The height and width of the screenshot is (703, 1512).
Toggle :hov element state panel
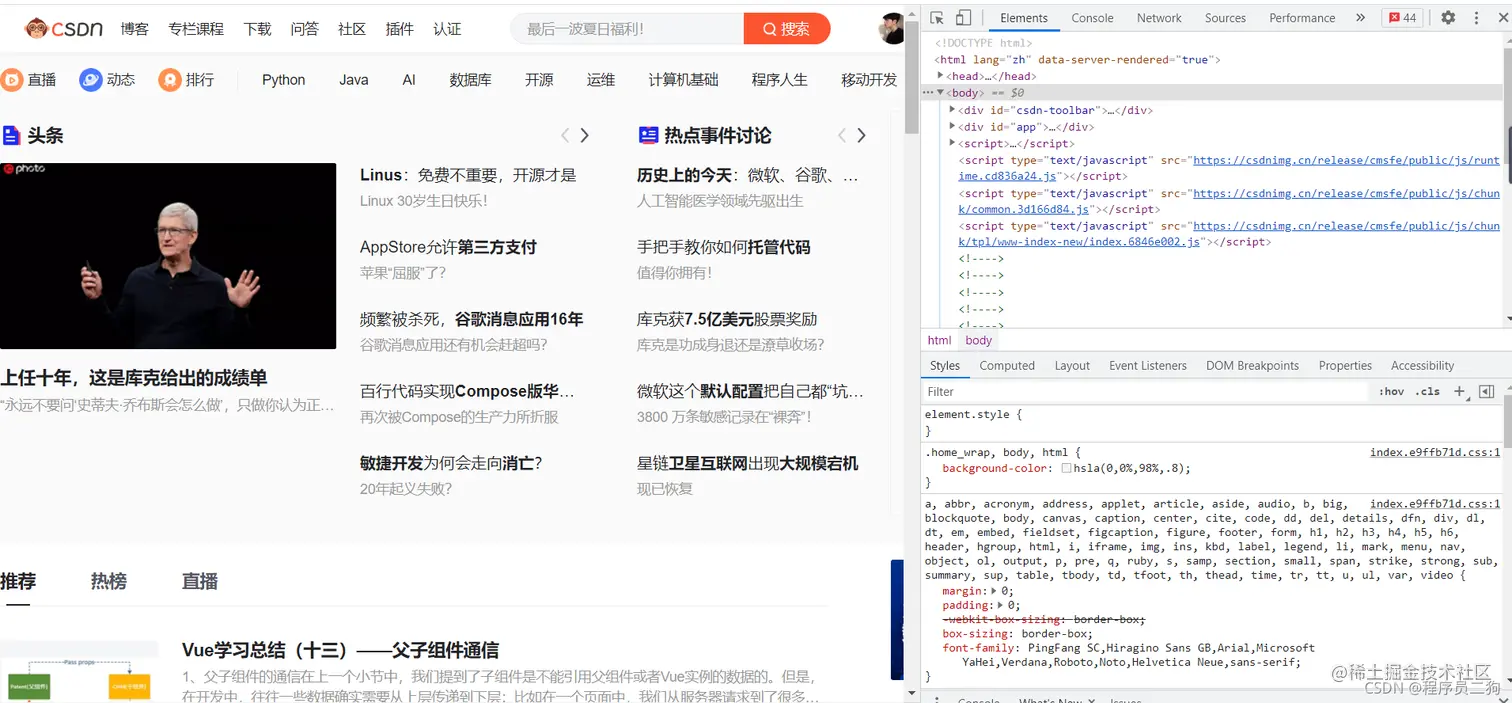pos(1391,391)
